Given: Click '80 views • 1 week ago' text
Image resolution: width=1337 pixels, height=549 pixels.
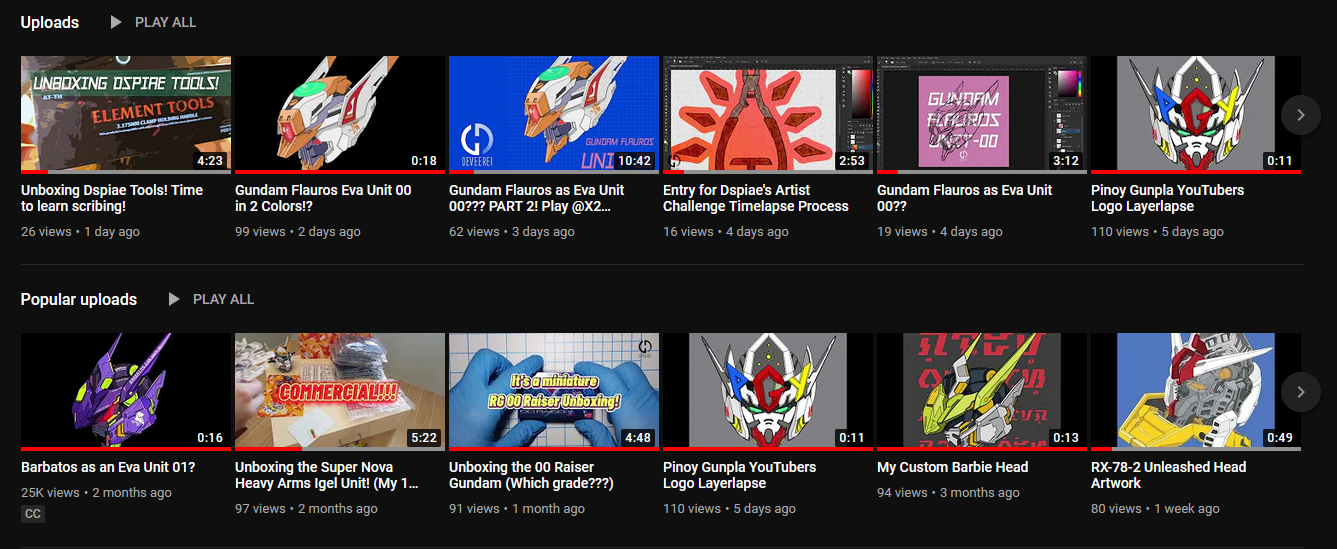Looking at the screenshot, I should [1155, 509].
